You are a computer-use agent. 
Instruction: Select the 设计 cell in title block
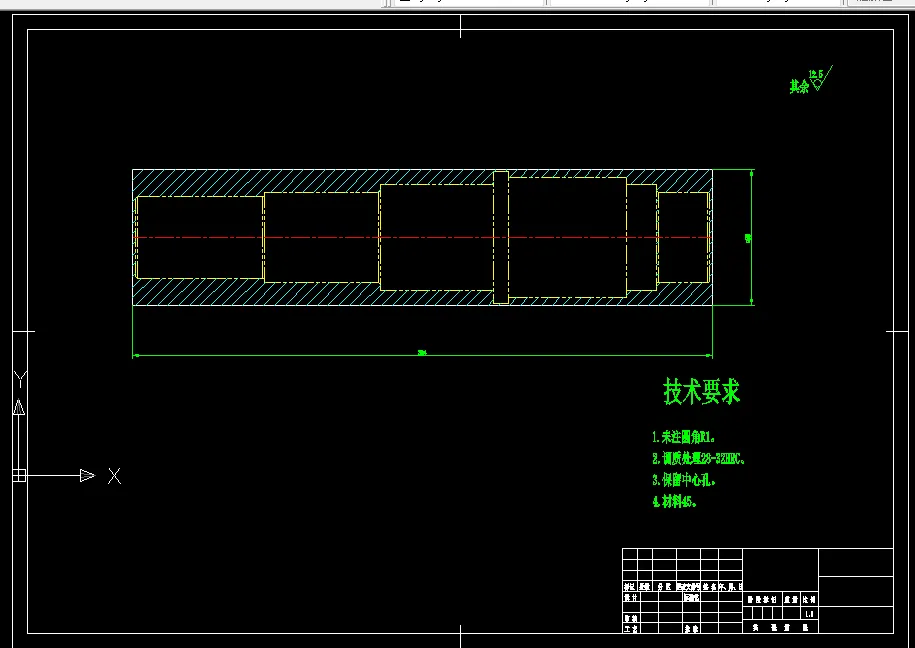[x=630, y=598]
